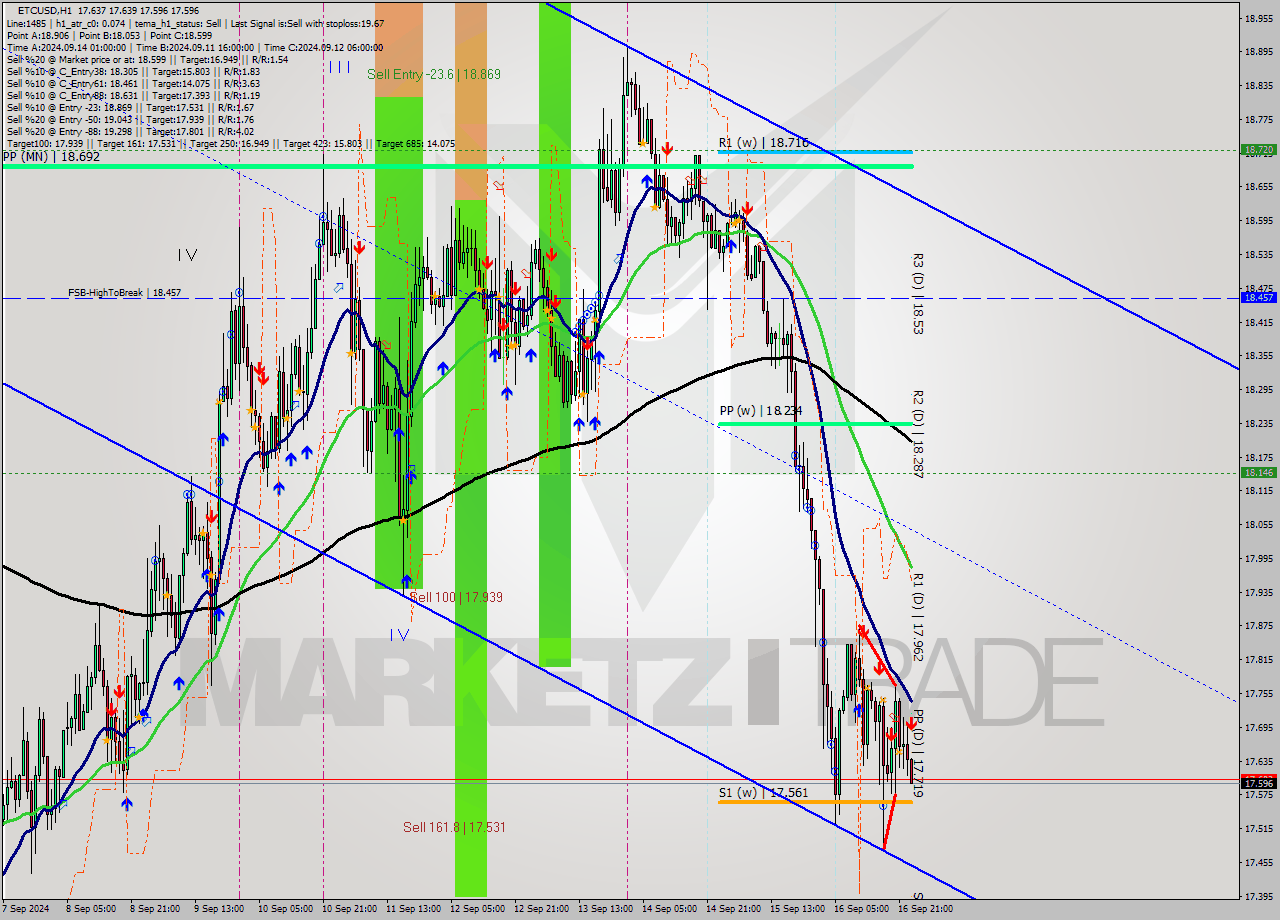Select the 13 Sep 13:00 time label
This screenshot has width=1280, height=920.
click(x=605, y=909)
